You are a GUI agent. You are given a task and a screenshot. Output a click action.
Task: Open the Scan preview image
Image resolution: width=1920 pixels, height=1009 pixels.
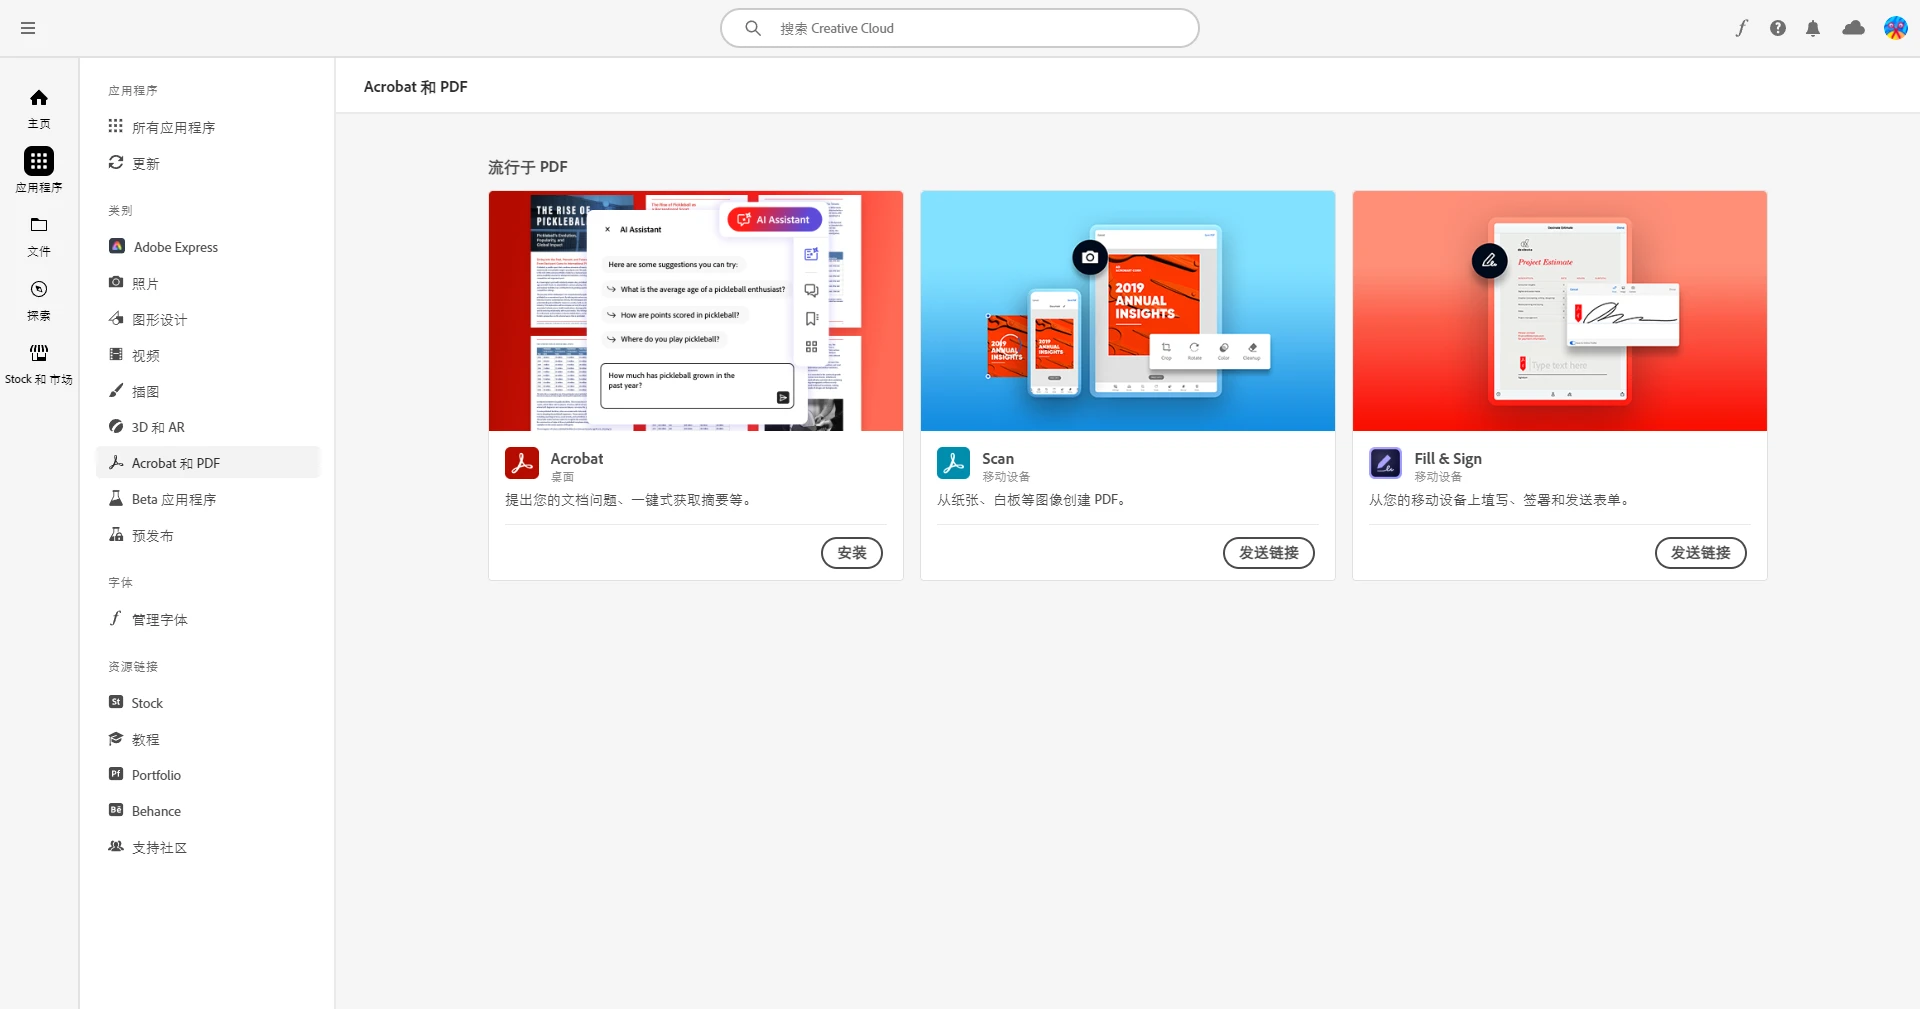click(1128, 311)
